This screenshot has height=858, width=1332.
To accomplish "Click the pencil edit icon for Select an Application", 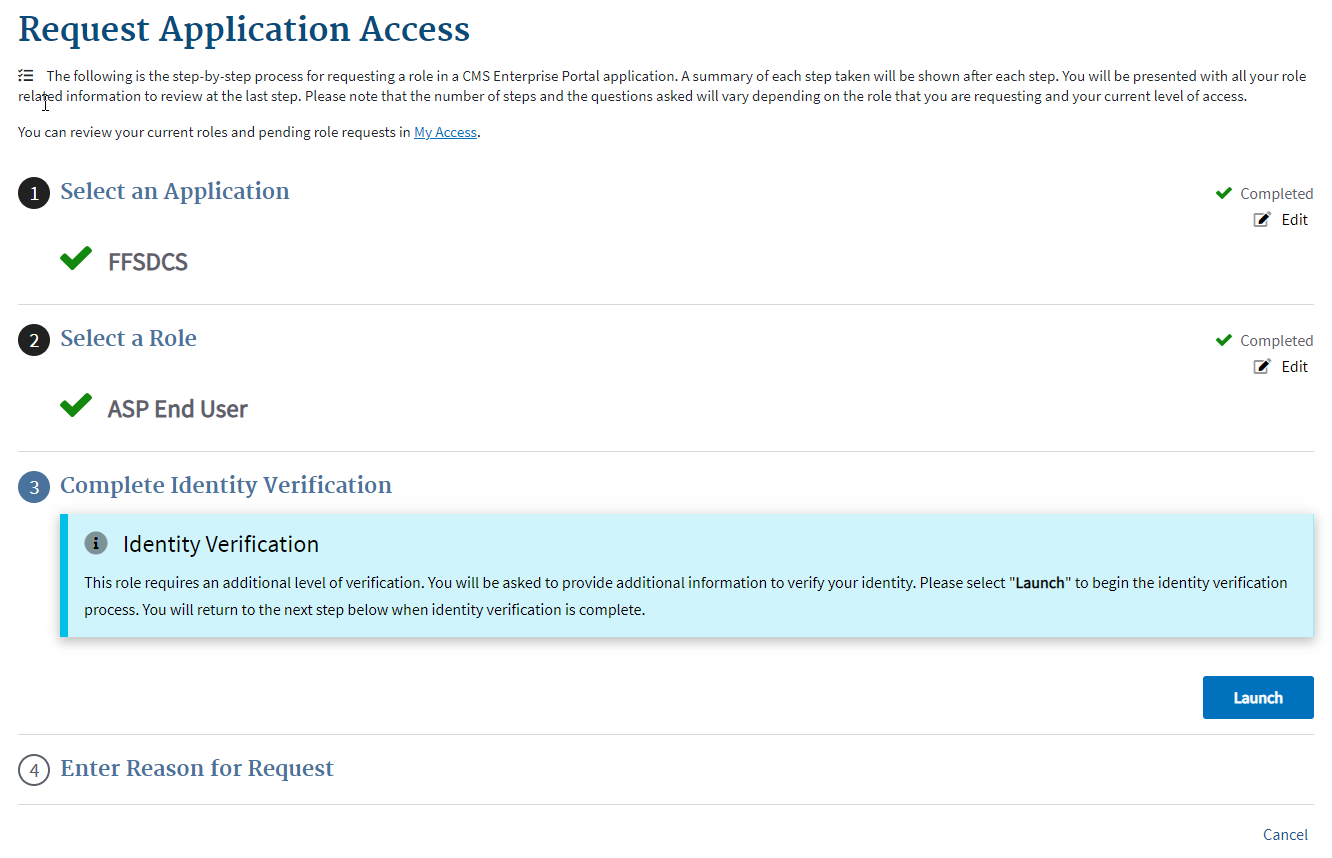I will point(1262,220).
